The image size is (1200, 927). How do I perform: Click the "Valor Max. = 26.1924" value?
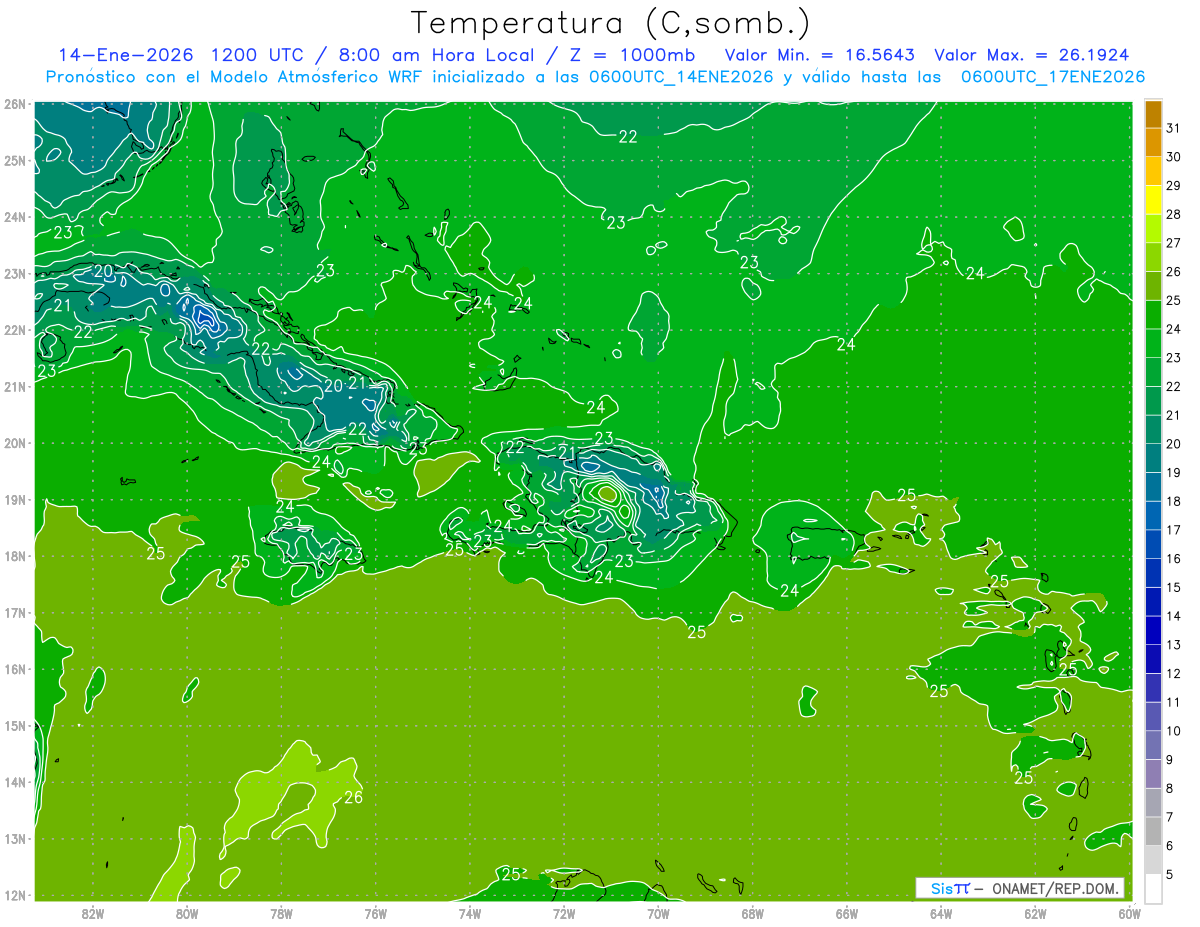(x=1033, y=55)
